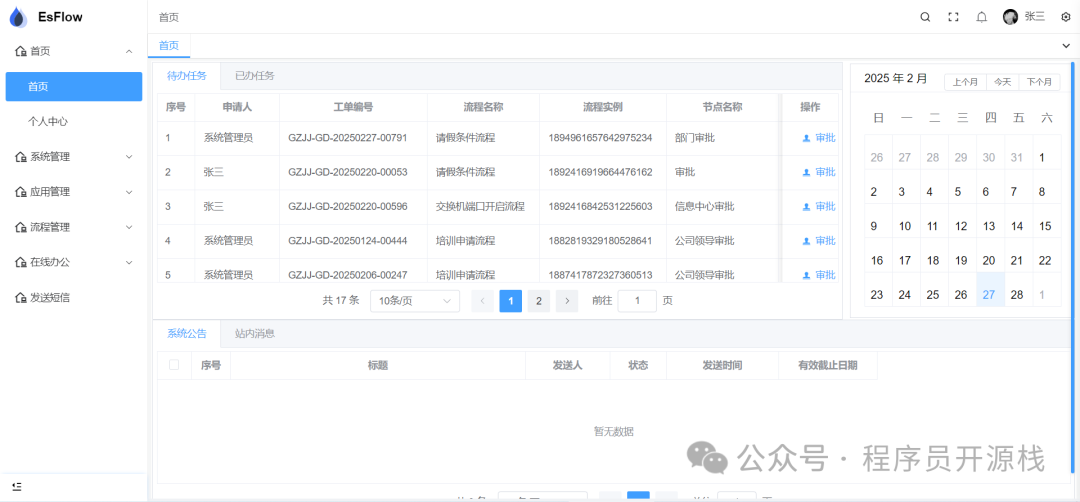The image size is (1080, 502).
Task: Expand the 在线办公 menu chevron
Action: (x=129, y=262)
